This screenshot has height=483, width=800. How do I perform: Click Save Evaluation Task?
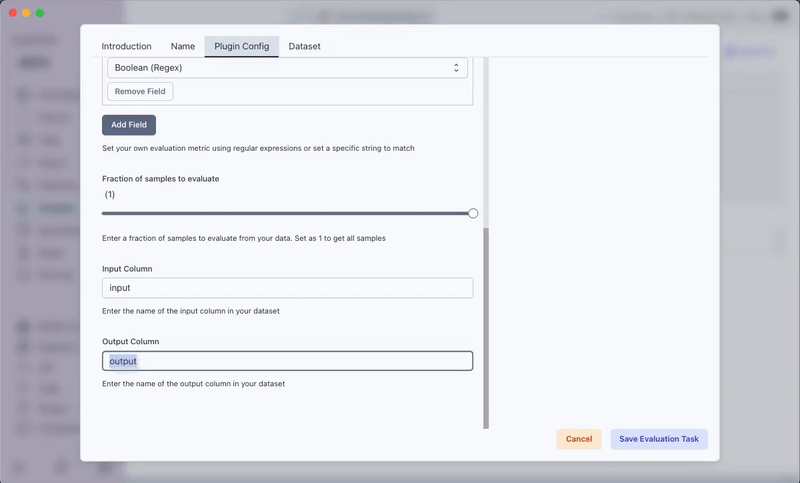click(659, 439)
